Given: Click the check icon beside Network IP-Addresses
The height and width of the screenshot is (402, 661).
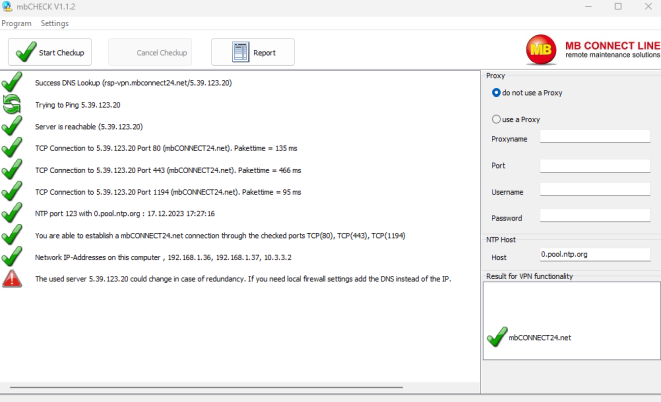Looking at the screenshot, I should pyautogui.click(x=12, y=257).
